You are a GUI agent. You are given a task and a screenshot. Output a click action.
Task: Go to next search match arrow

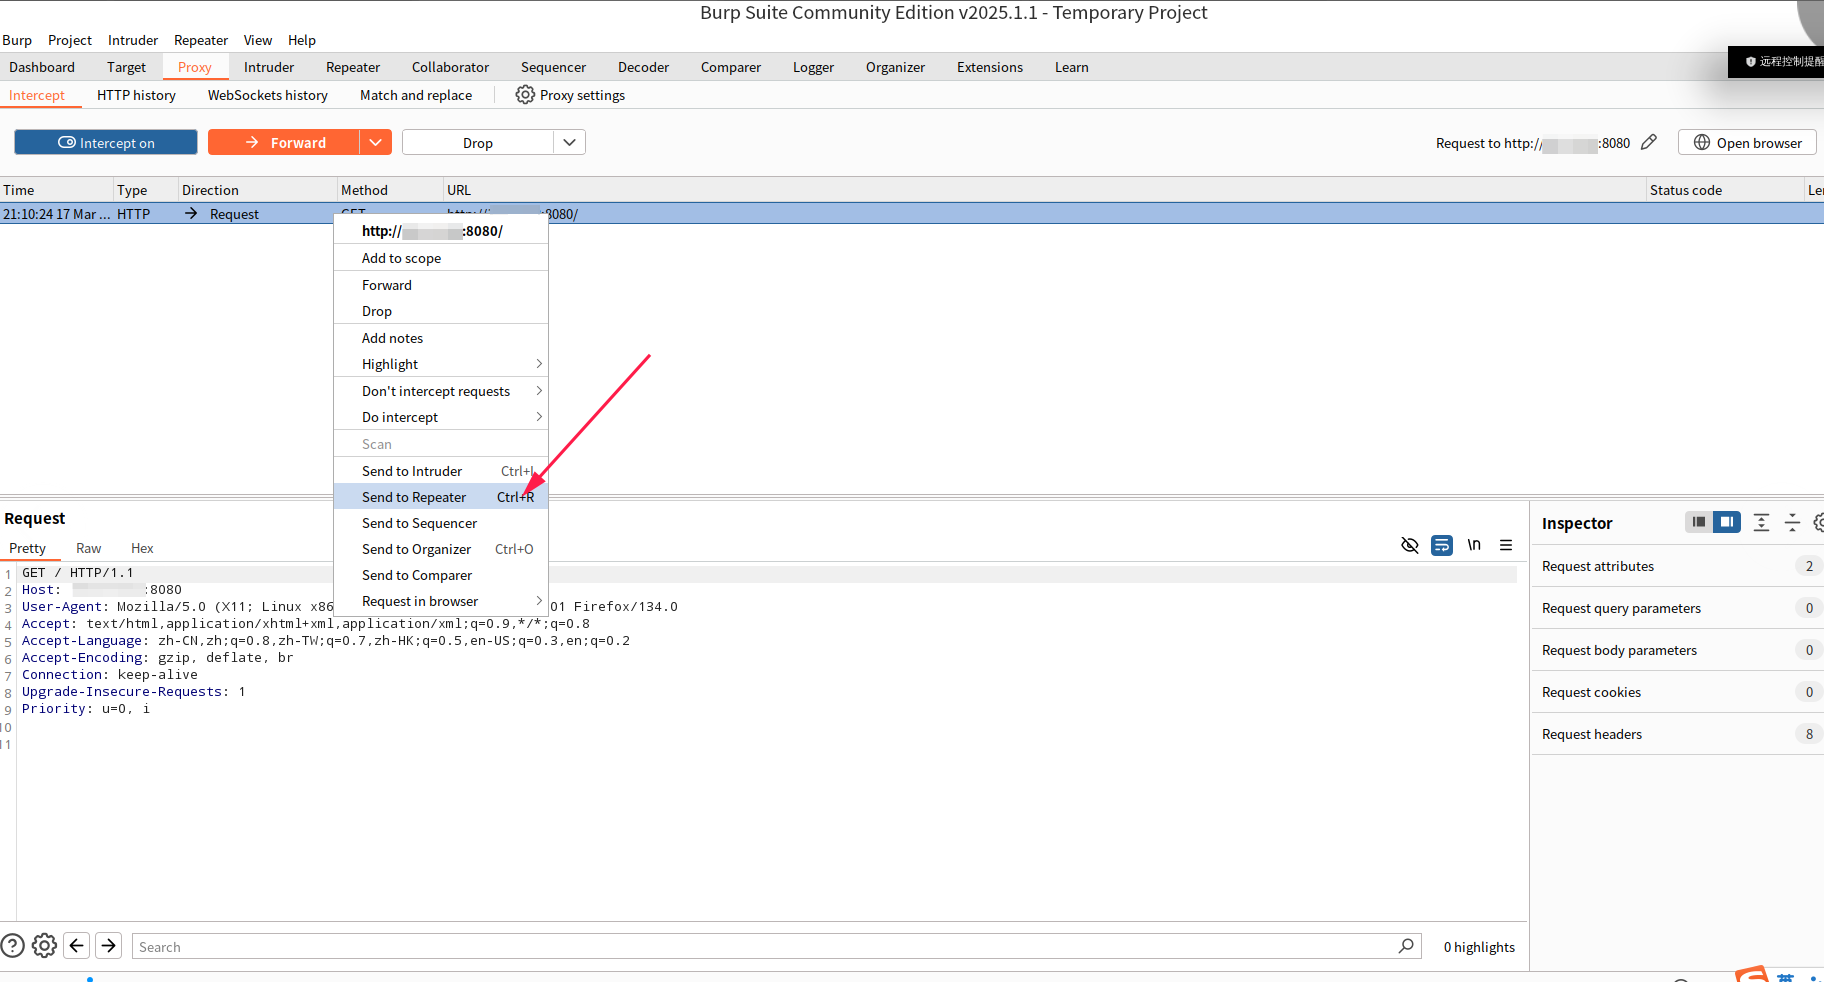109,945
